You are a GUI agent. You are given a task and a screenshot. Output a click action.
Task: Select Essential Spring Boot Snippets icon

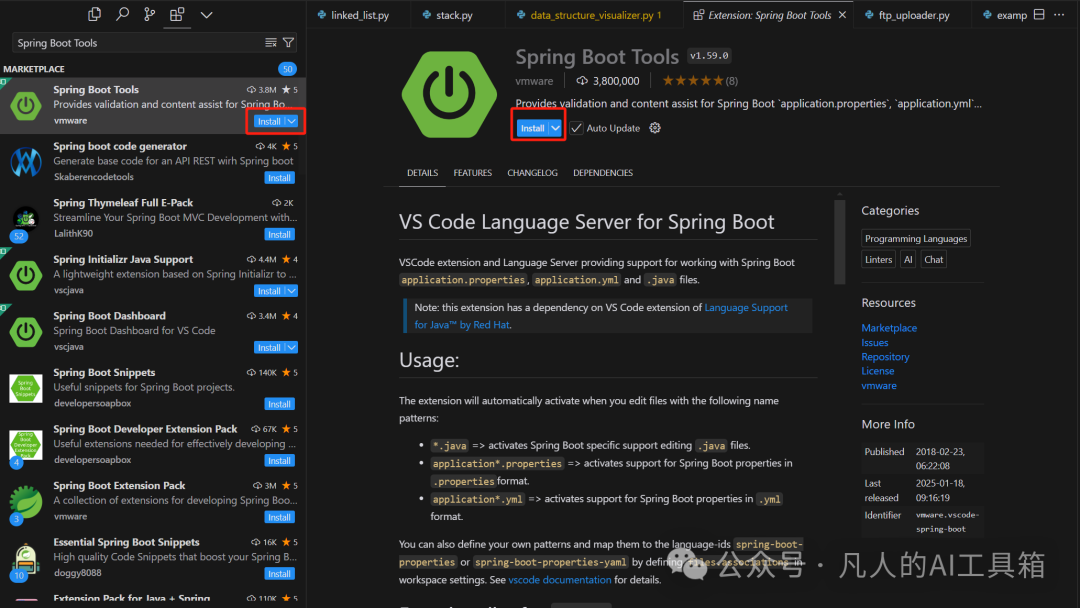point(25,558)
